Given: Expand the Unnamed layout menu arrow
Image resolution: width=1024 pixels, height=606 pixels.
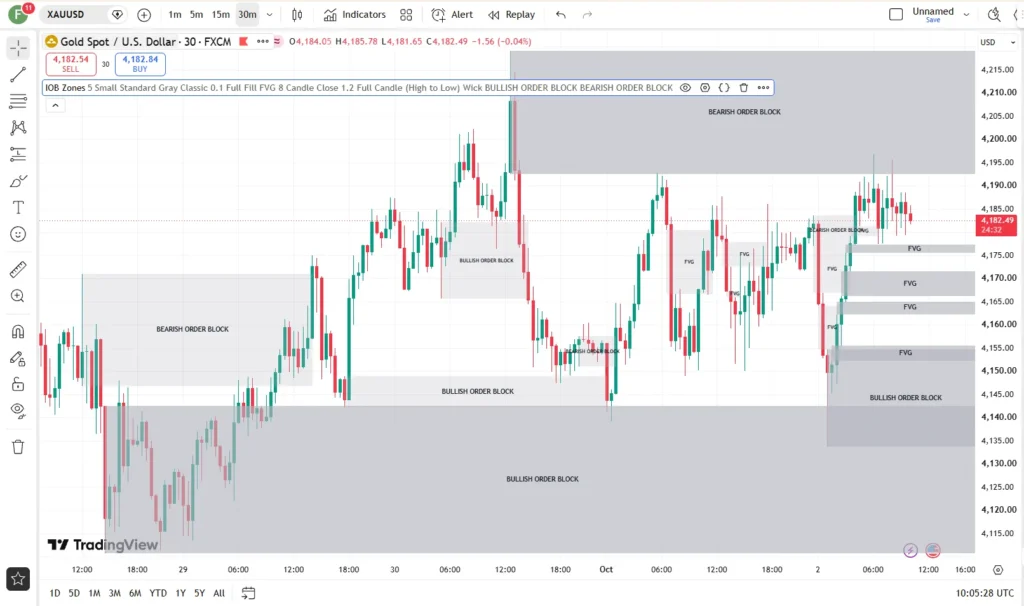Looking at the screenshot, I should point(967,14).
